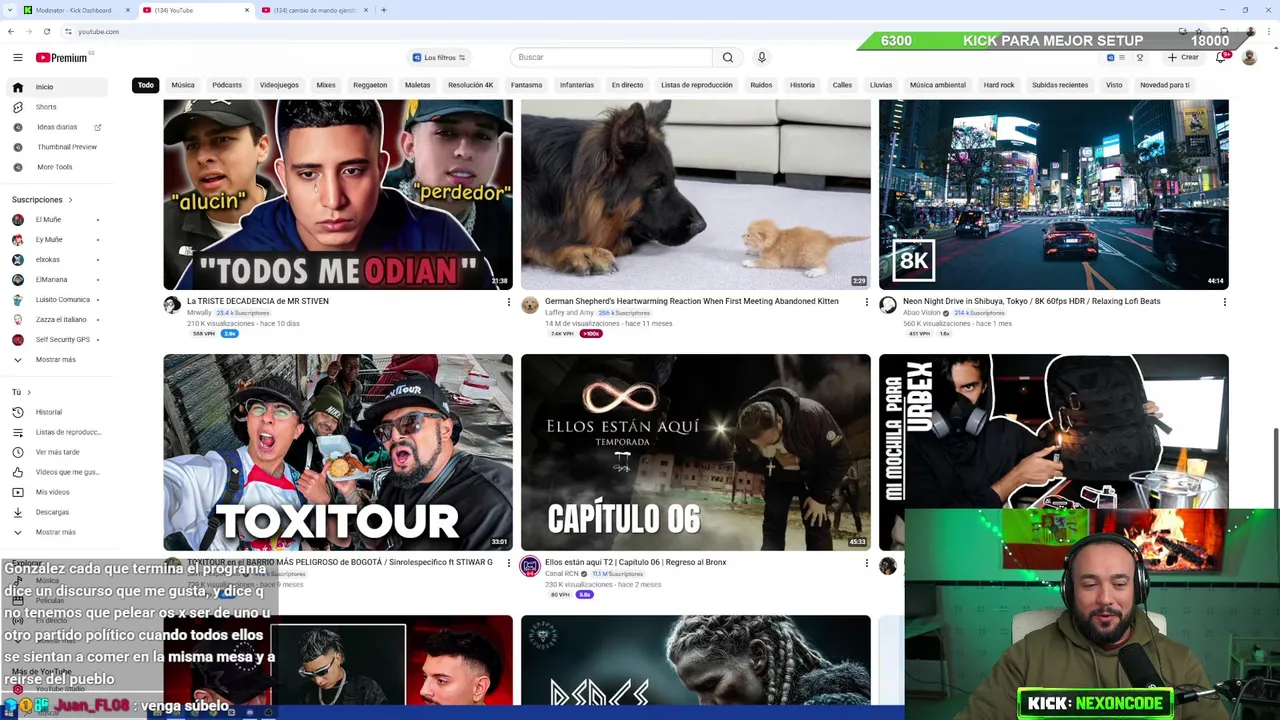Open the Crear menu button
The width and height of the screenshot is (1280, 720).
pos(1182,57)
